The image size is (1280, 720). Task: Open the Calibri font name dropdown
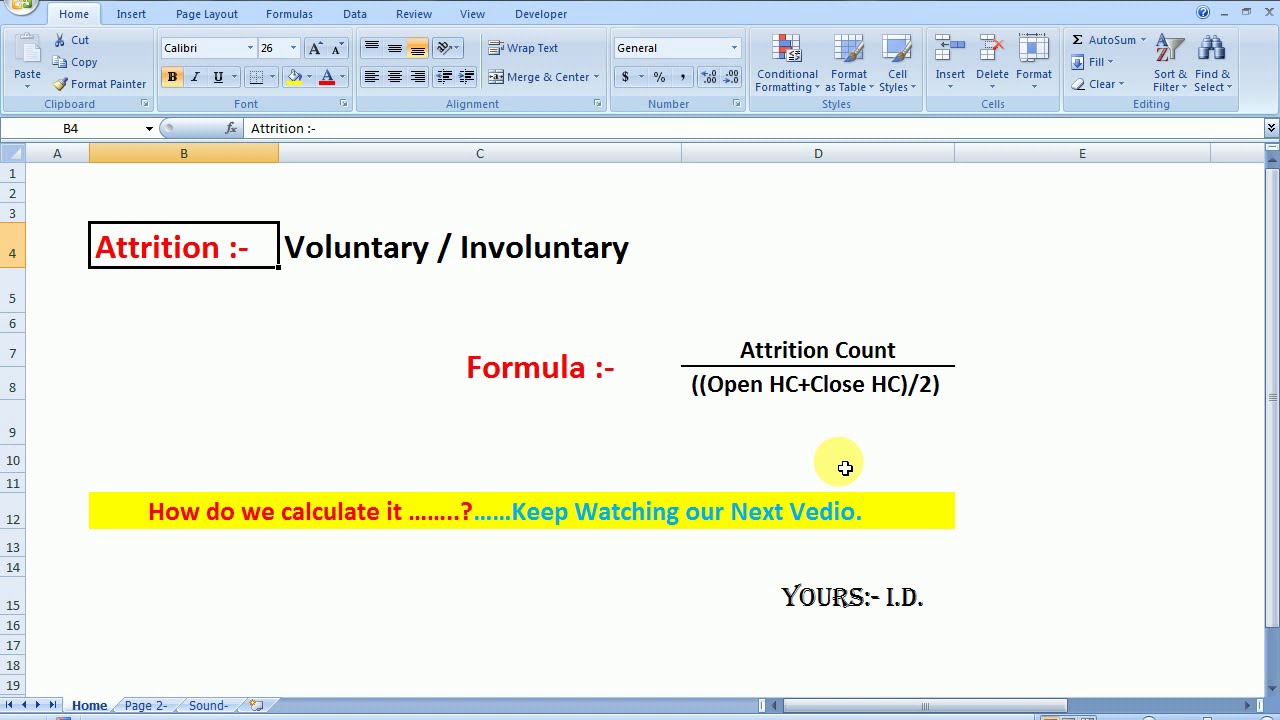(x=250, y=48)
